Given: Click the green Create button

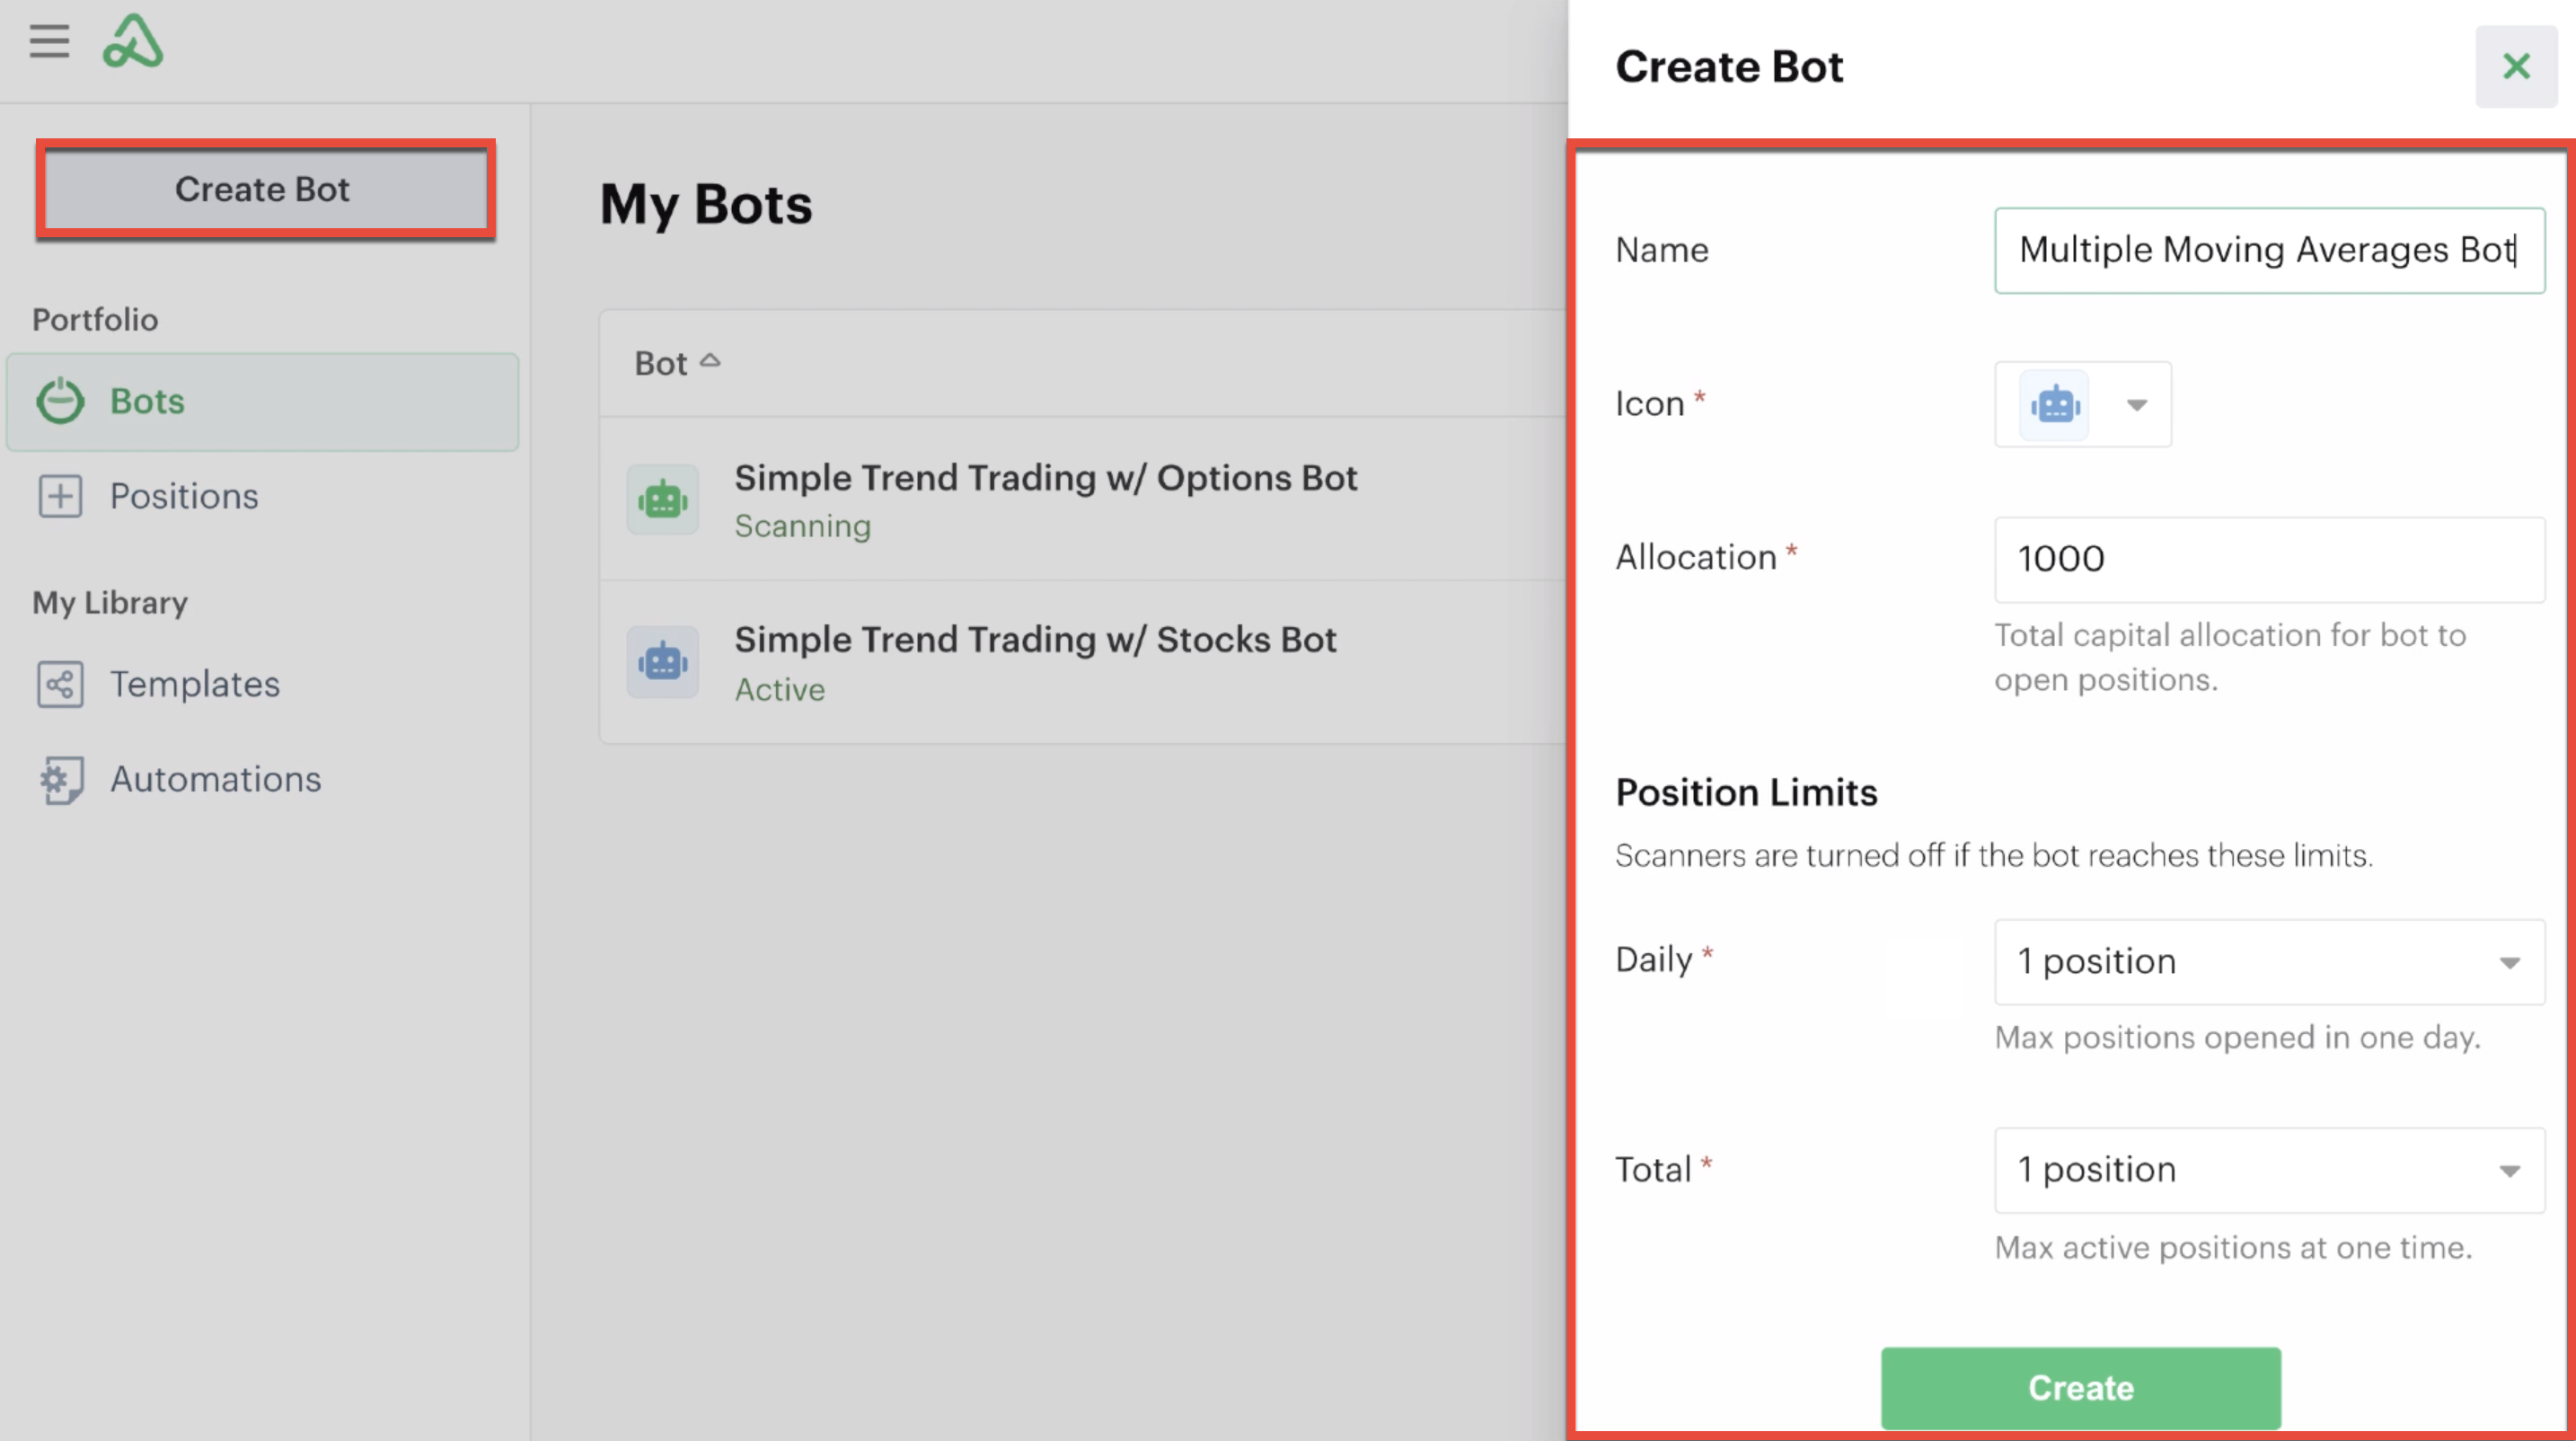Looking at the screenshot, I should 2081,1388.
